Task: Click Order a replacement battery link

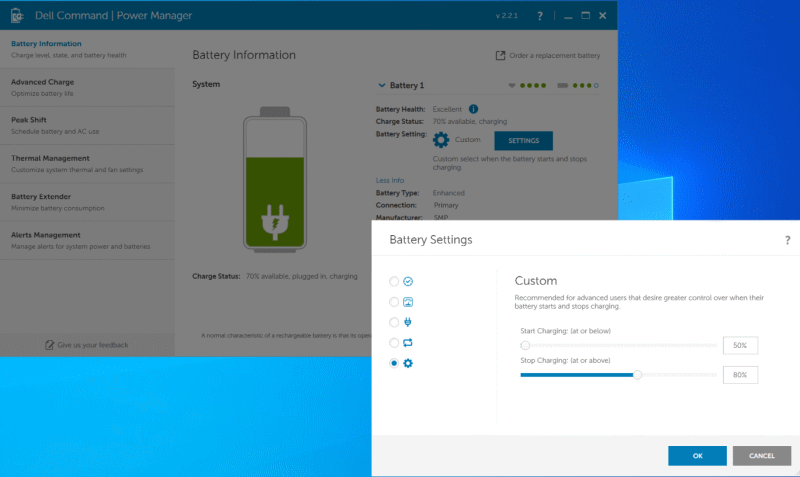Action: (555, 56)
